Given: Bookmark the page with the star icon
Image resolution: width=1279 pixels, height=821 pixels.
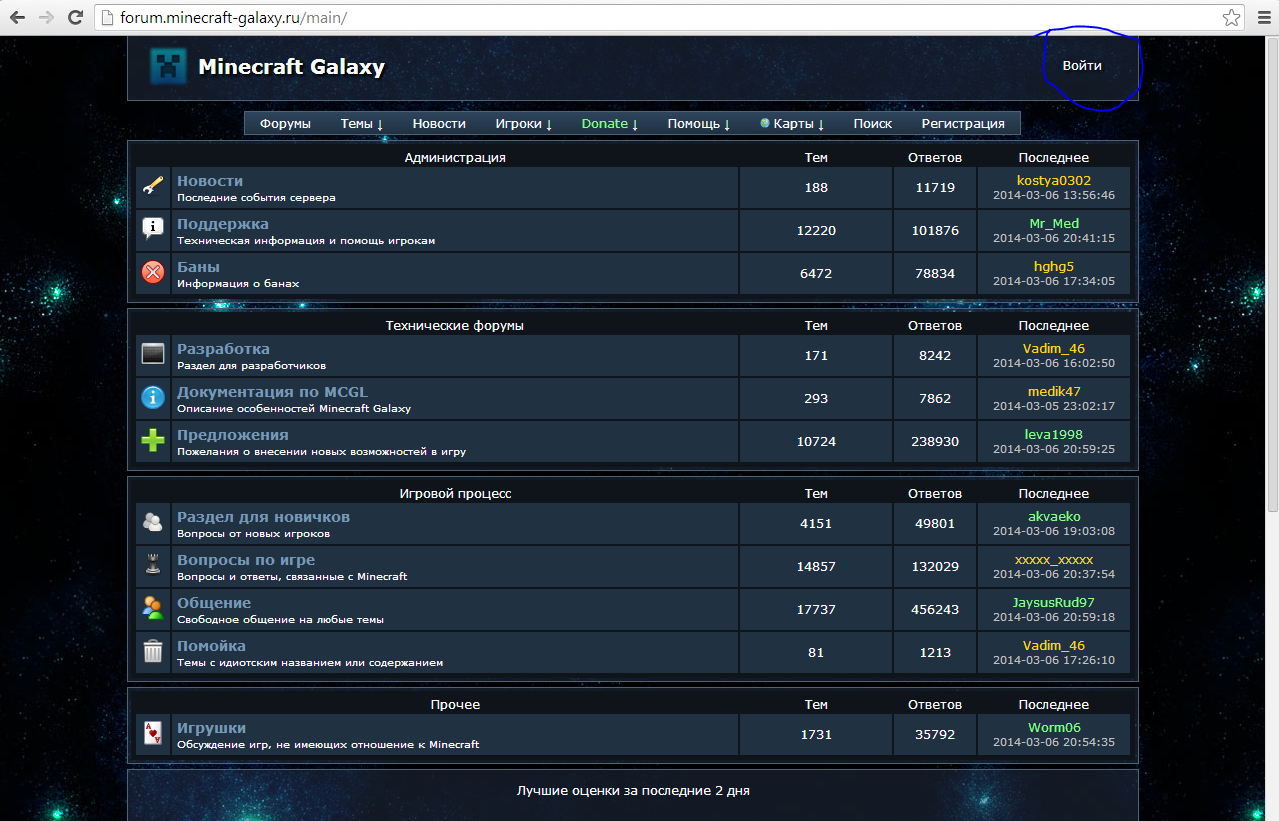Looking at the screenshot, I should tap(1232, 17).
